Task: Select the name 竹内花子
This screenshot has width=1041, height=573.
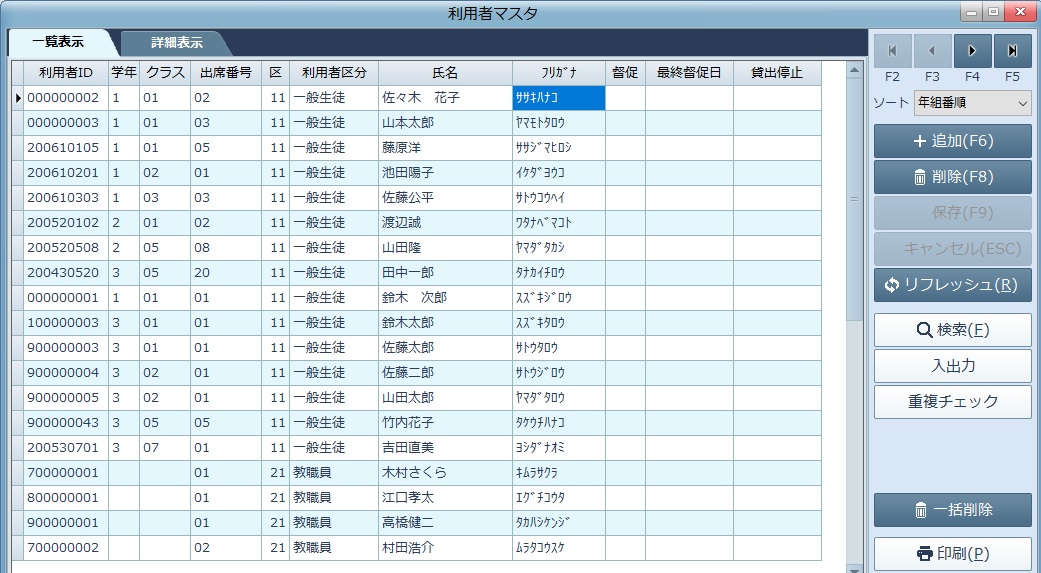Action: point(445,422)
